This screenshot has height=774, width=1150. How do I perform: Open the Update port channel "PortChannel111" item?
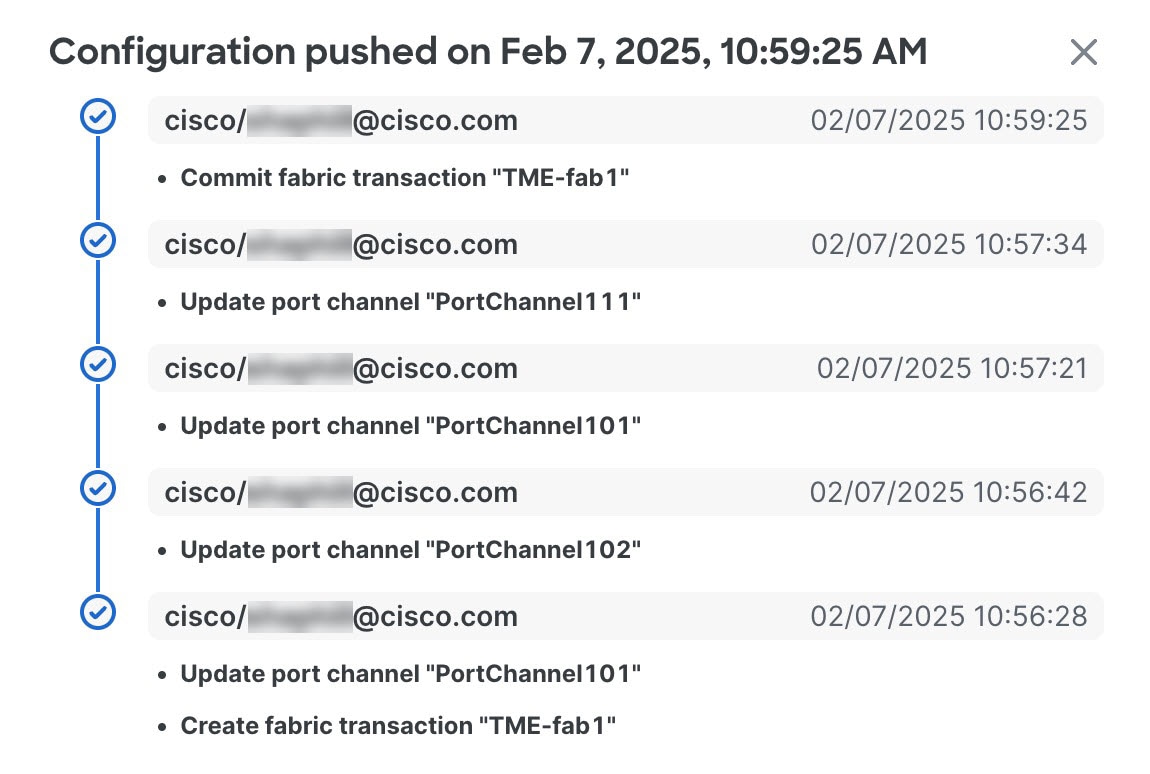[411, 302]
